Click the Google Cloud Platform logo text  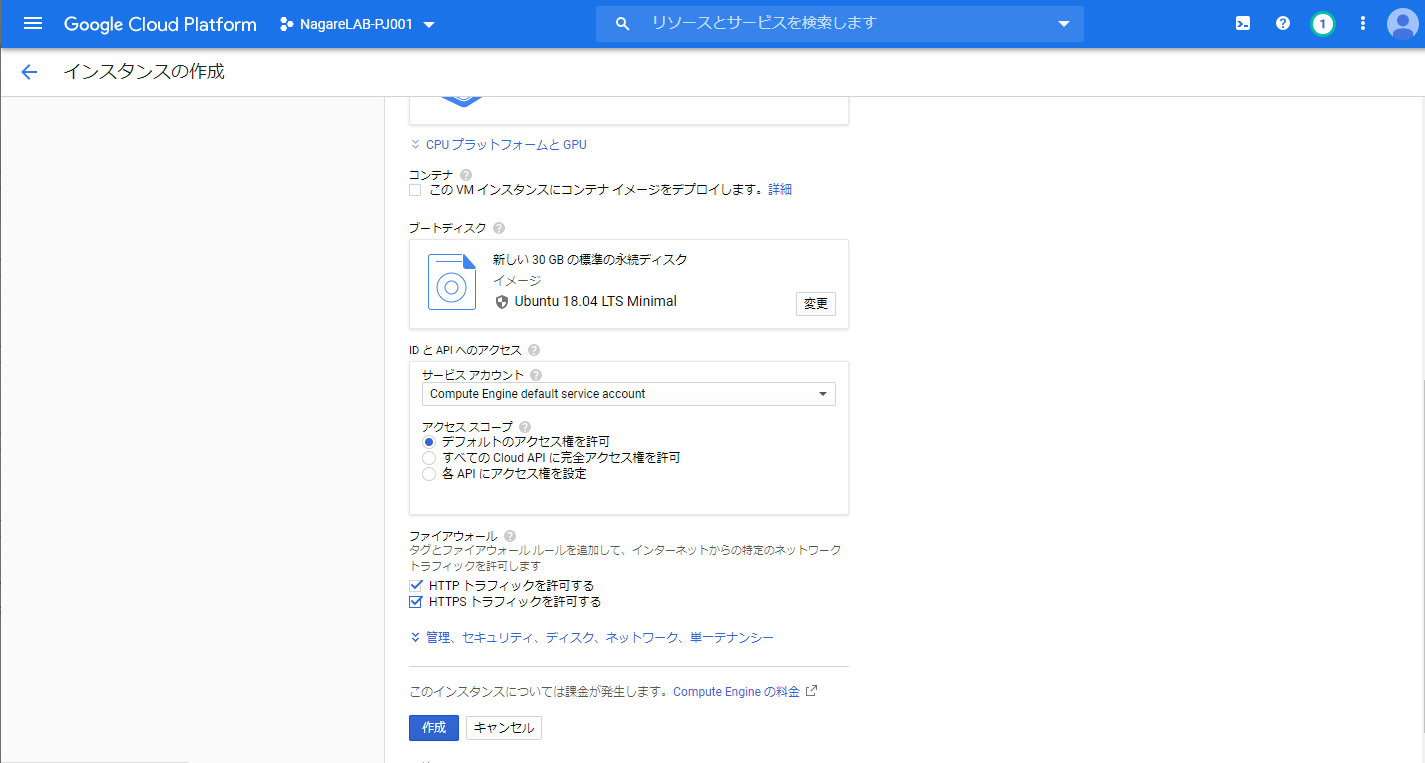tap(160, 24)
